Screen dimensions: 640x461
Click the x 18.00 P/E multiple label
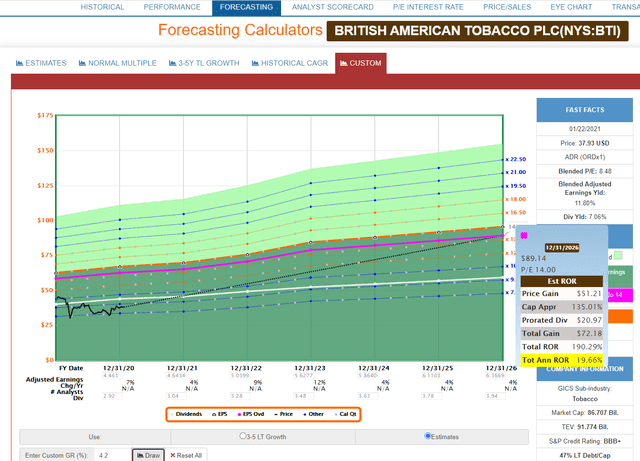(x=516, y=199)
